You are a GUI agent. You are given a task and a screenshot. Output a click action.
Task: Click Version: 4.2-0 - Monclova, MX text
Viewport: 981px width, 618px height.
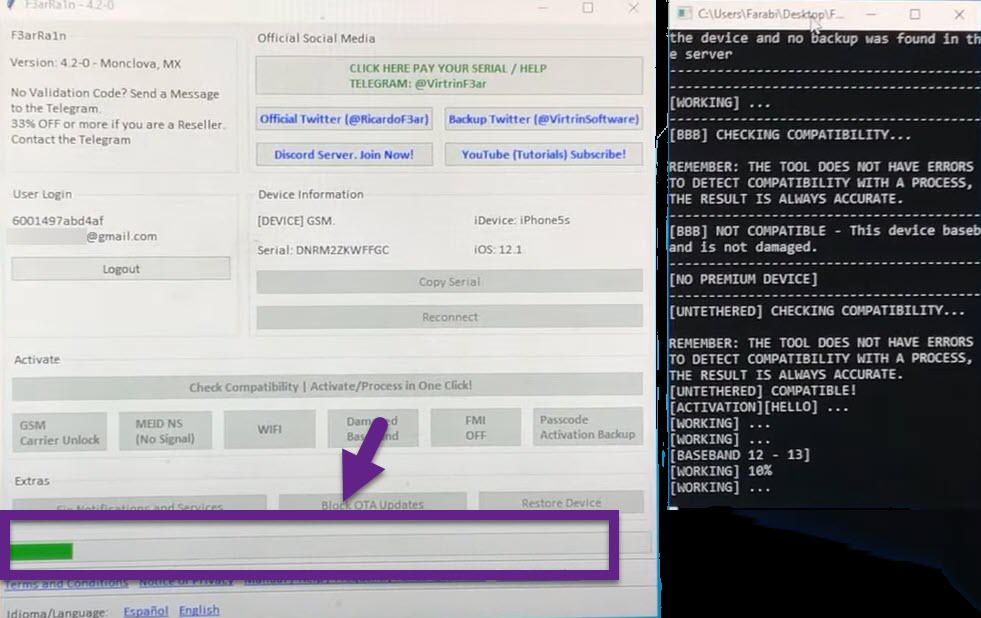96,63
